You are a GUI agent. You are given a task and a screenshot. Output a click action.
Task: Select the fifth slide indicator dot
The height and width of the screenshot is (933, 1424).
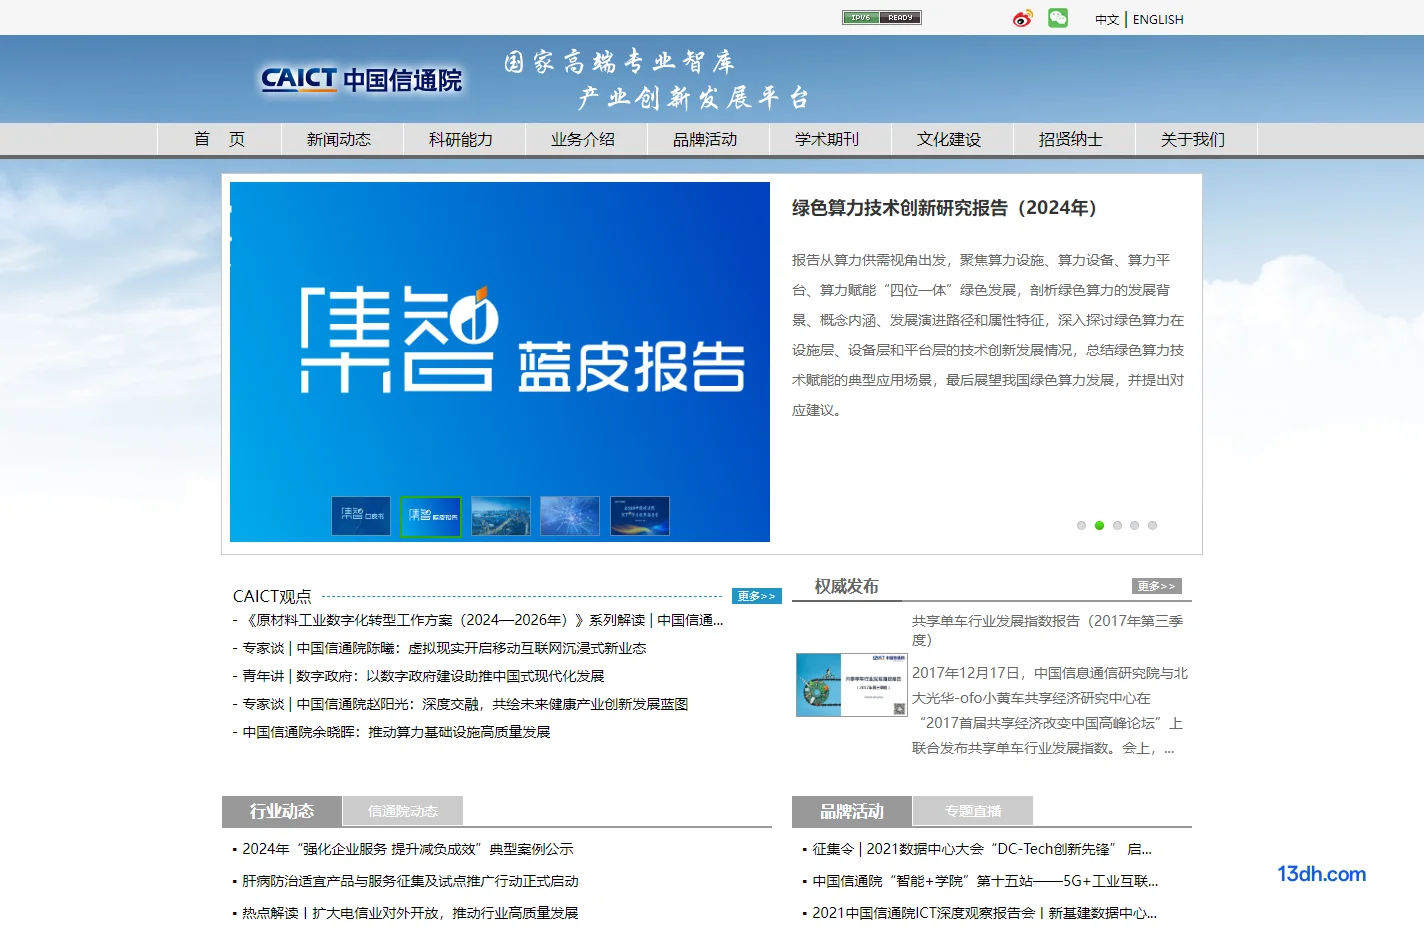pos(1152,525)
